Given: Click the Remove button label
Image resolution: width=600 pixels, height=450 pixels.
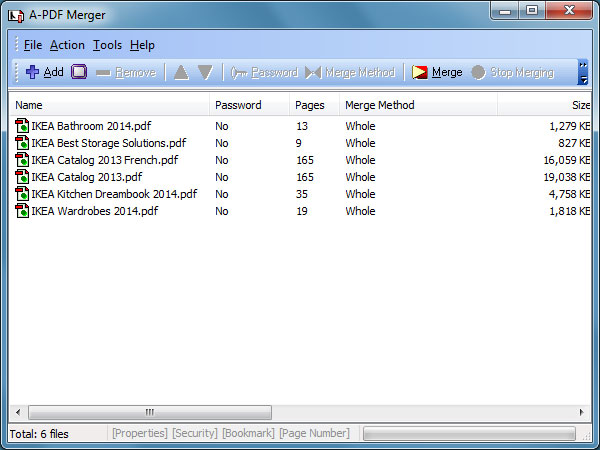Looking at the screenshot, I should pyautogui.click(x=135, y=72).
